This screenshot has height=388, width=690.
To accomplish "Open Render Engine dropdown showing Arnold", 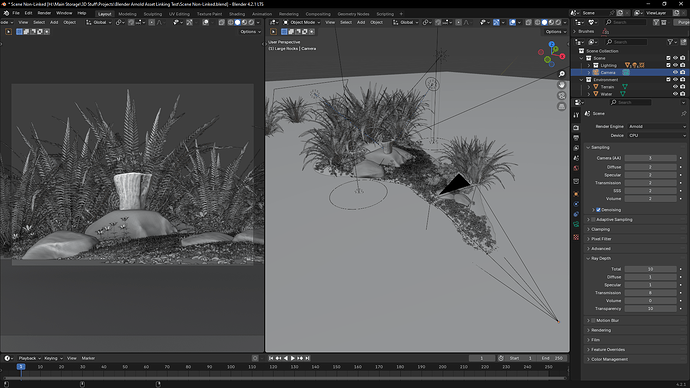I will click(657, 126).
